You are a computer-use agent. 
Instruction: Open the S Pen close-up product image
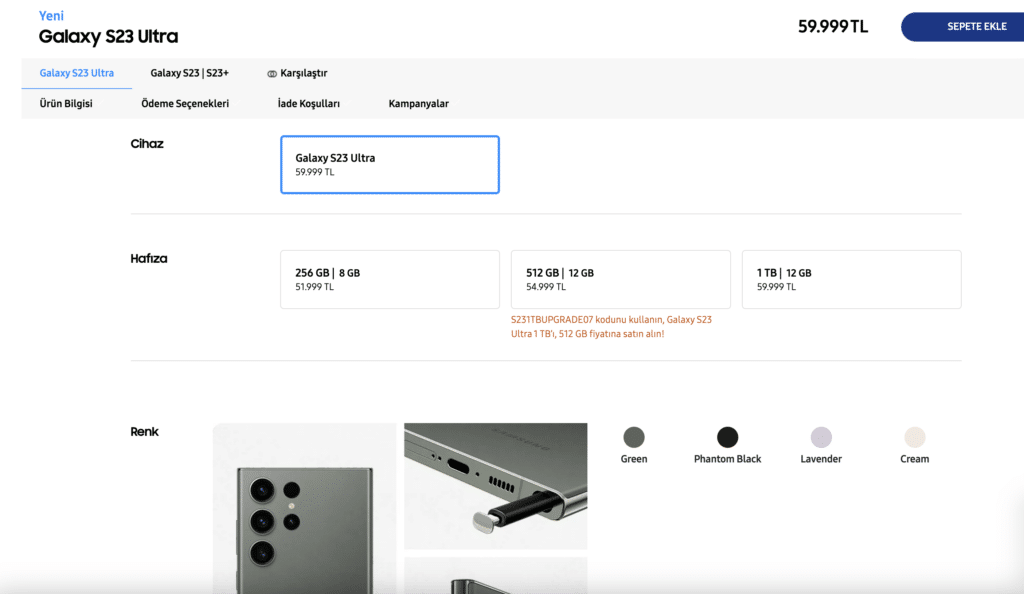(496, 486)
